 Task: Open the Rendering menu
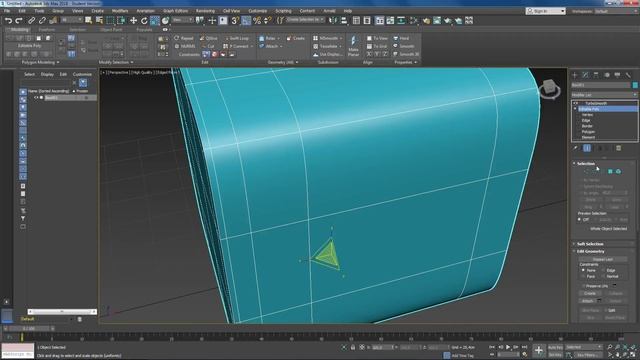click(x=205, y=11)
